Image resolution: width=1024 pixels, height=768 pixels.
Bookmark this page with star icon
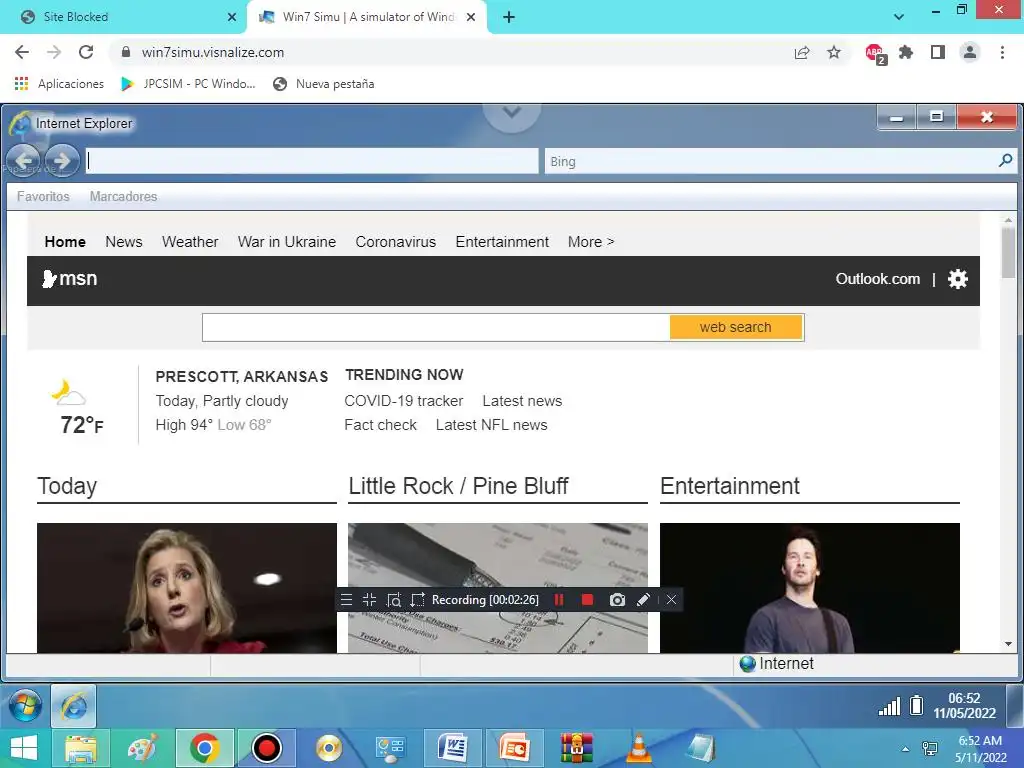pyautogui.click(x=834, y=52)
